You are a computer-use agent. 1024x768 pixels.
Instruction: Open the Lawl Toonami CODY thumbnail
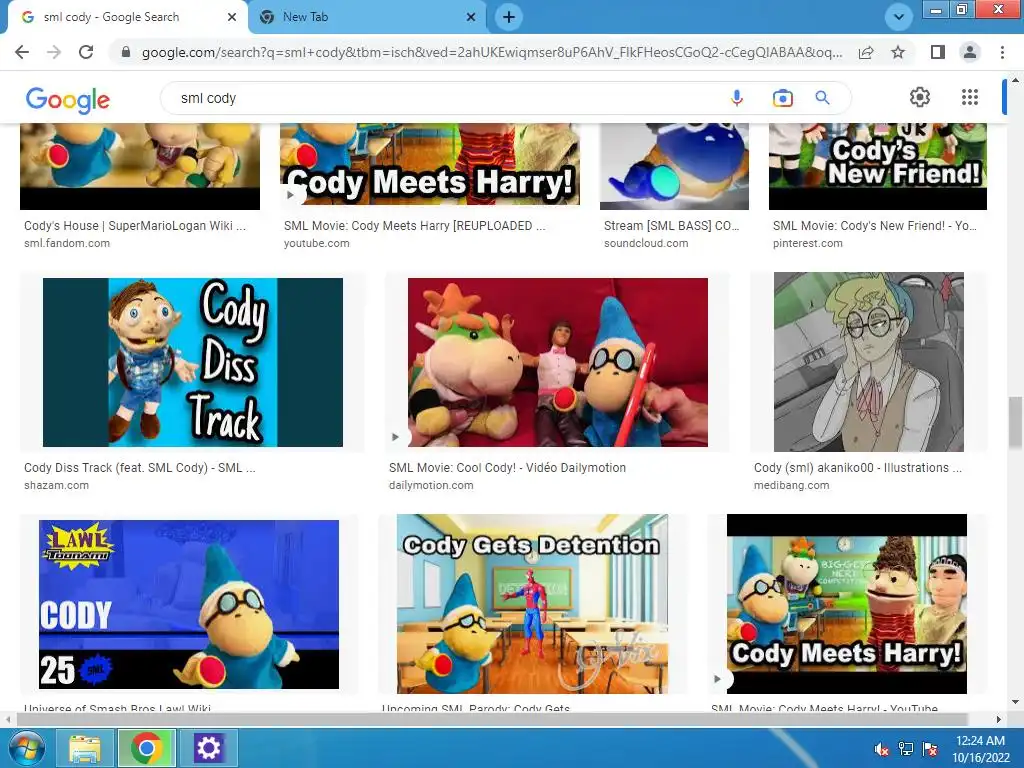point(189,604)
